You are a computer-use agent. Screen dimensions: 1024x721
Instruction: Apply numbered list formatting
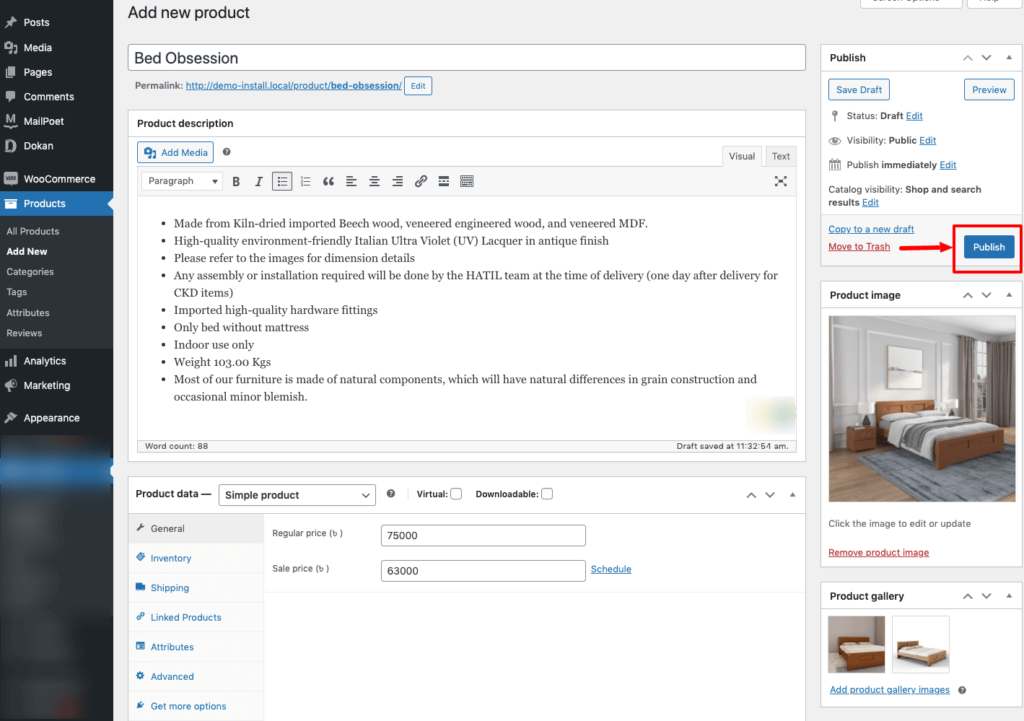point(305,182)
